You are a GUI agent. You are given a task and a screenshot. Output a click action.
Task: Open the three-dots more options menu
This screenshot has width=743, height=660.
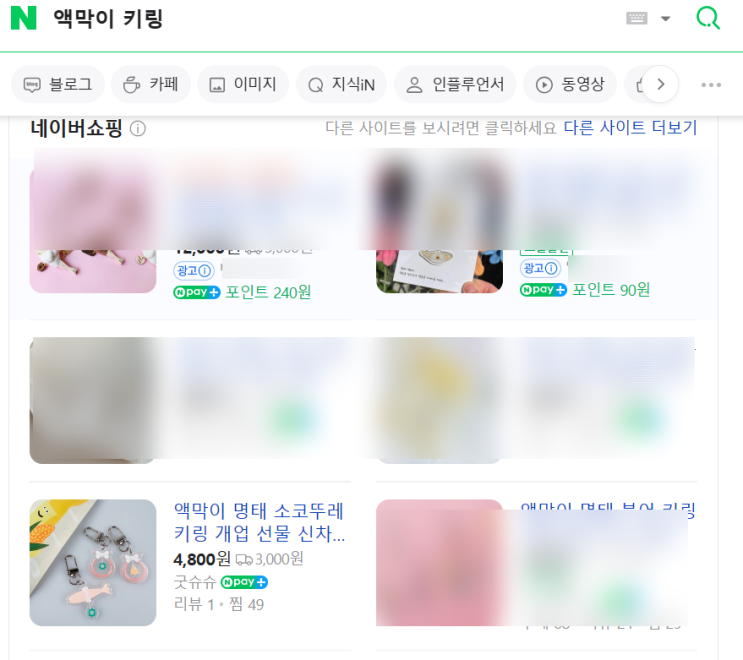coord(711,85)
